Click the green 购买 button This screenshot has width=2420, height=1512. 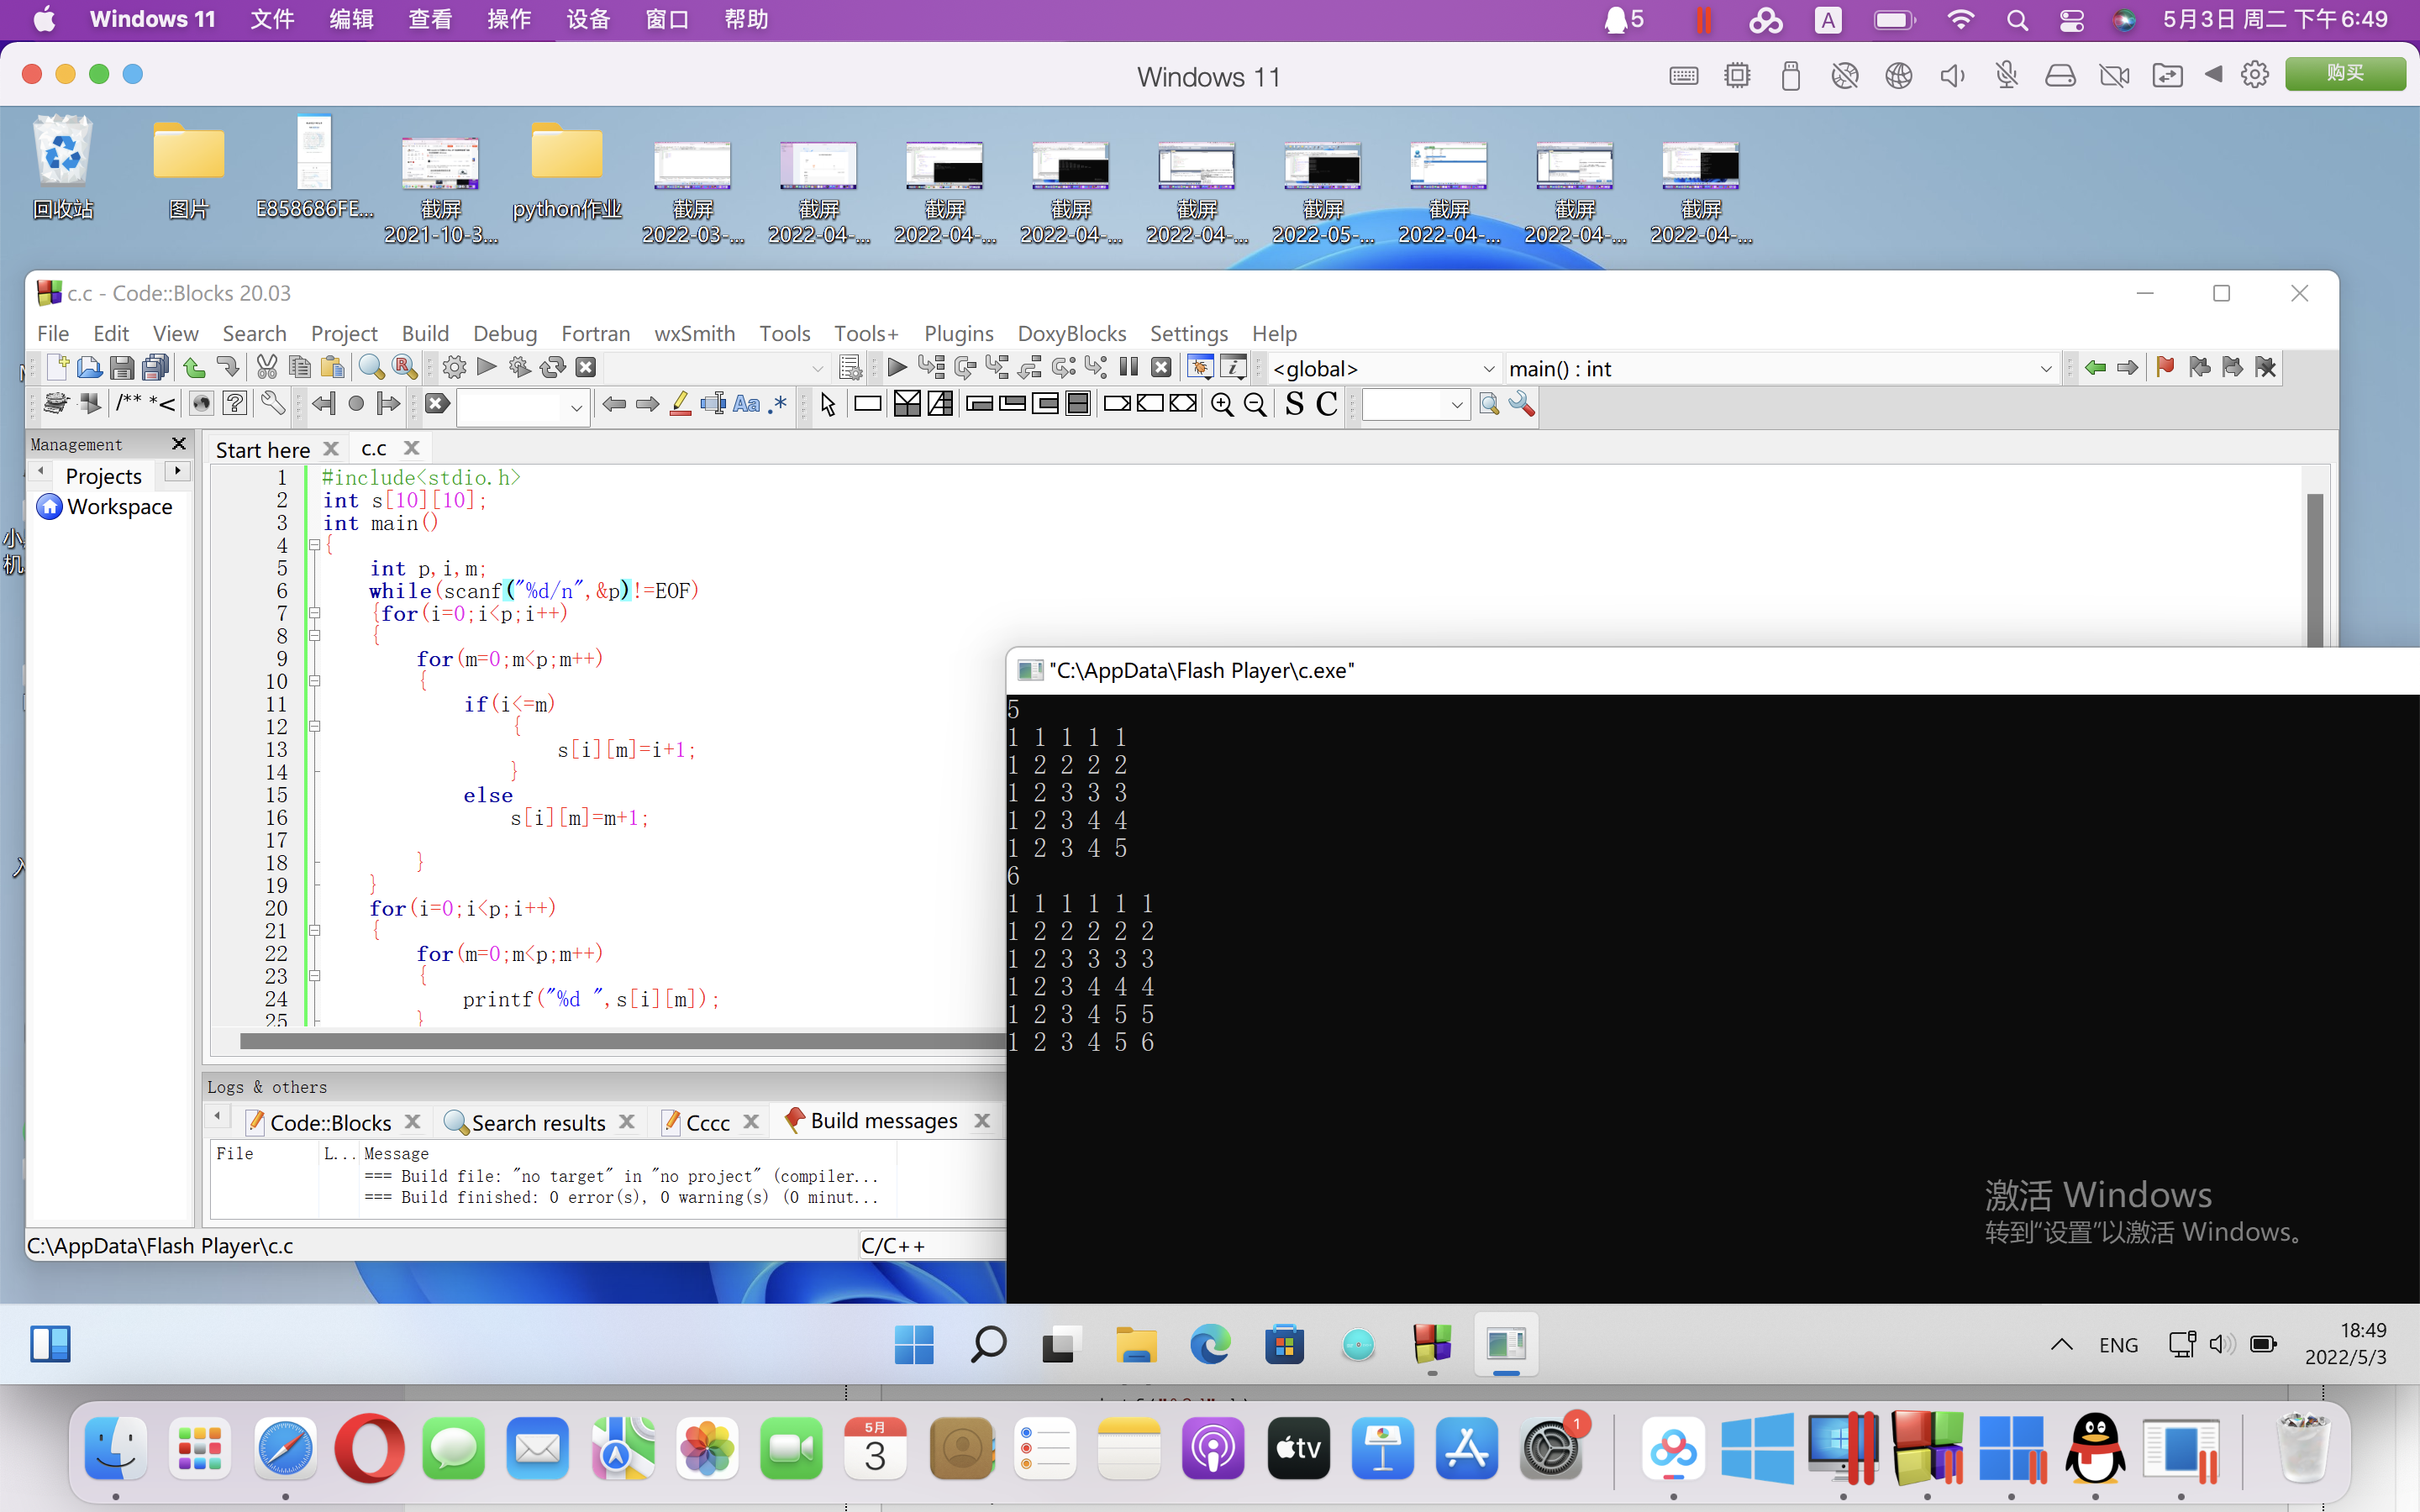[x=2344, y=74]
